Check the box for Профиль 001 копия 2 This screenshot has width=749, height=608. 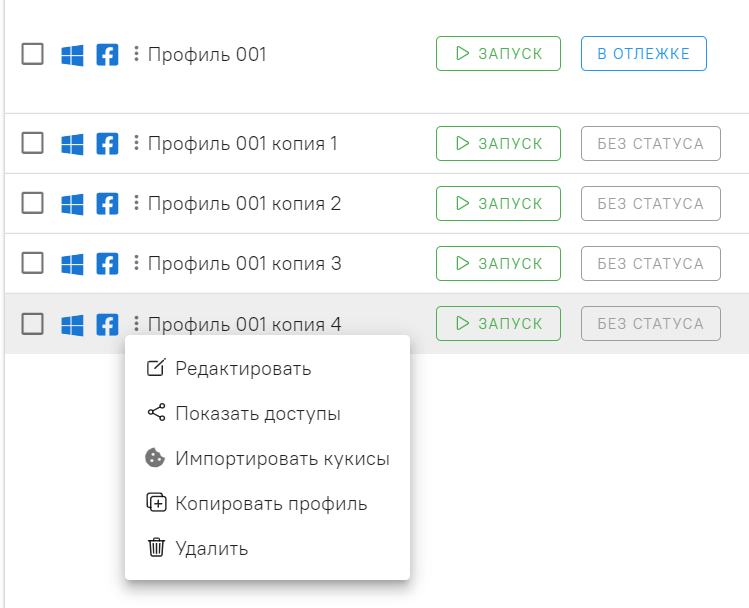32,203
